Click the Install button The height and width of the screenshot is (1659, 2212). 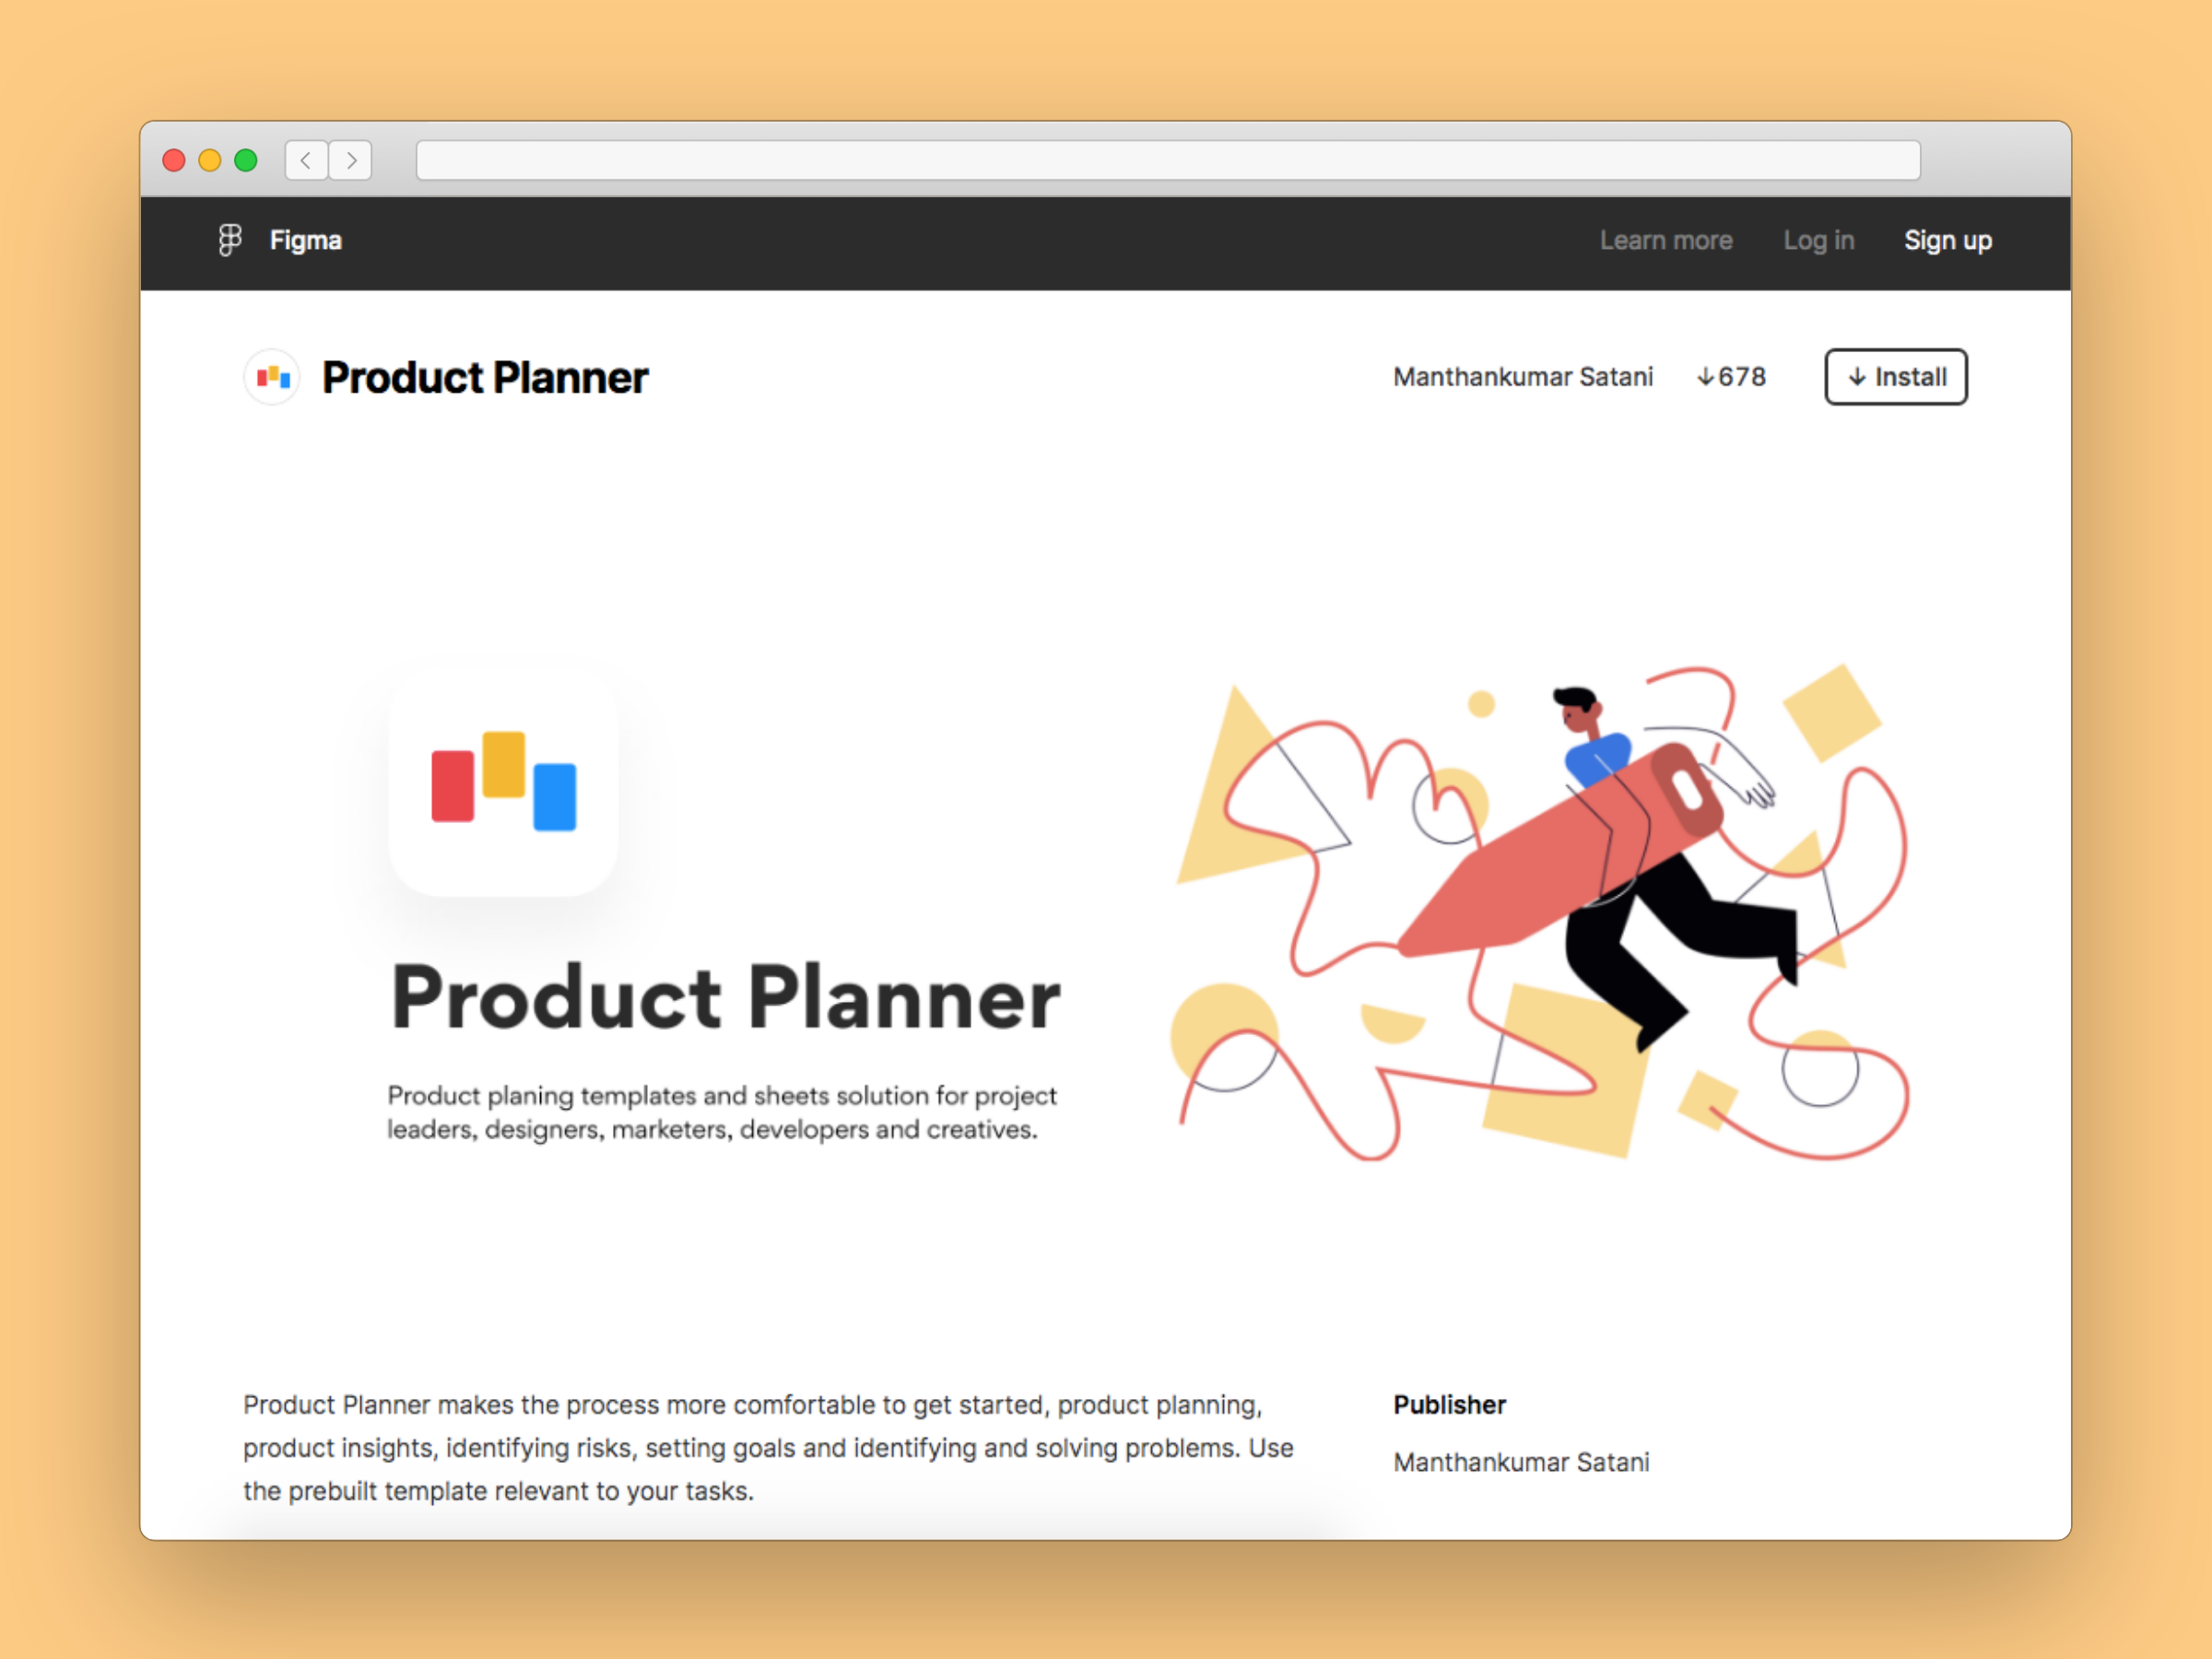(1895, 375)
